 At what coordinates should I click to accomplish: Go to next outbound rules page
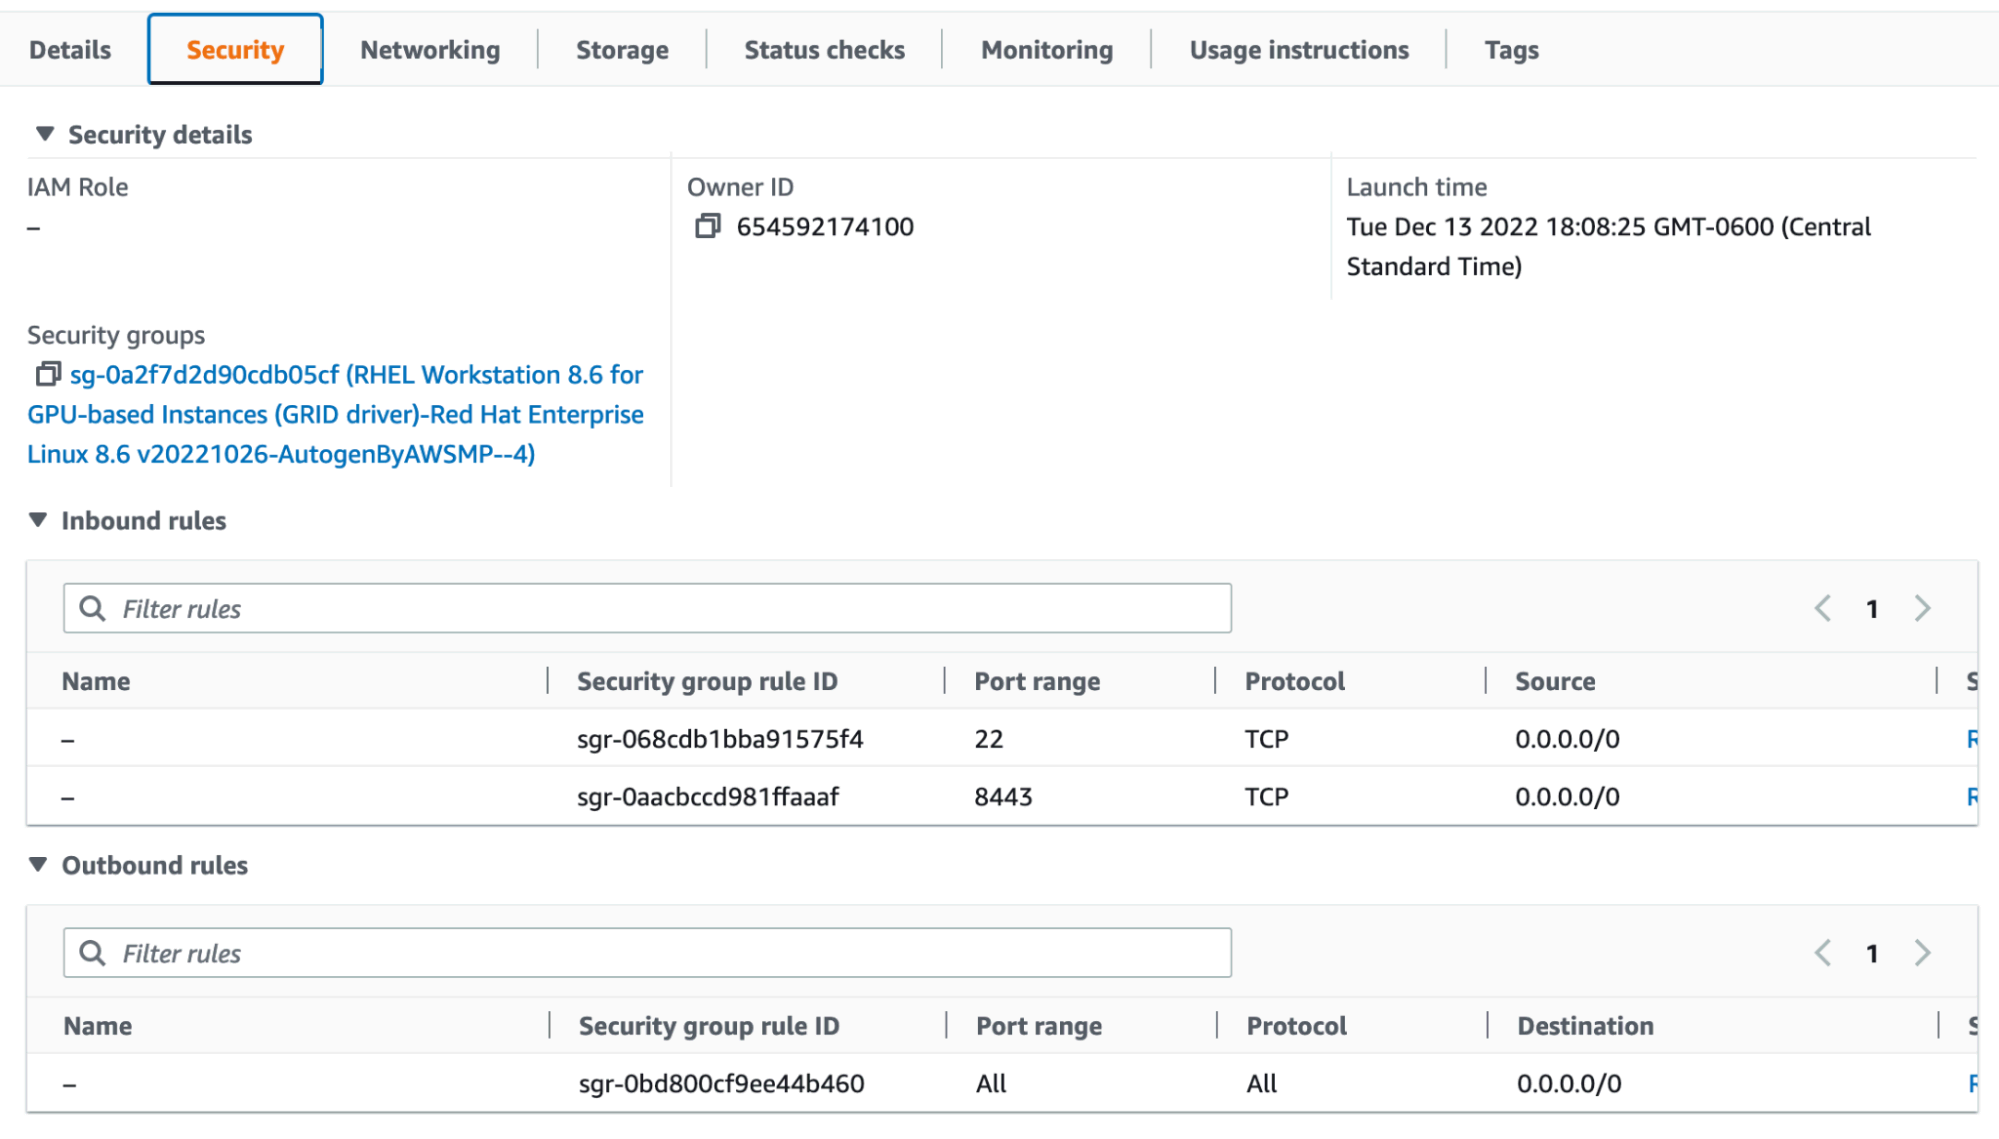click(x=1922, y=953)
